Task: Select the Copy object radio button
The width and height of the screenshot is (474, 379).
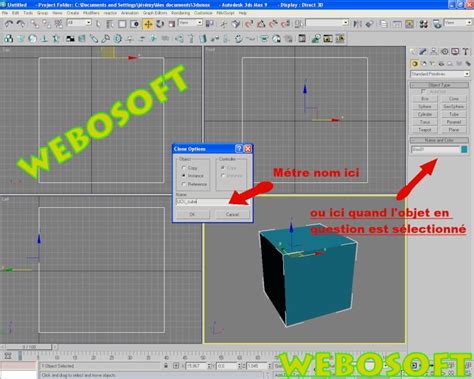Action: [x=184, y=168]
